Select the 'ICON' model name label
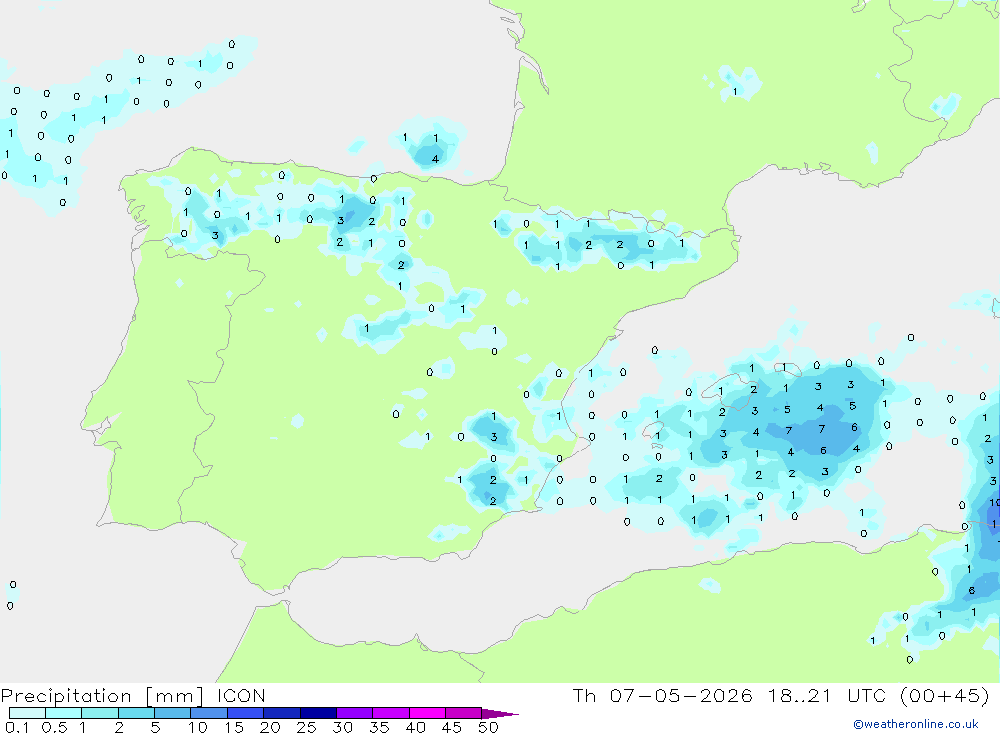Viewport: 1000px width, 733px height. pos(241,696)
